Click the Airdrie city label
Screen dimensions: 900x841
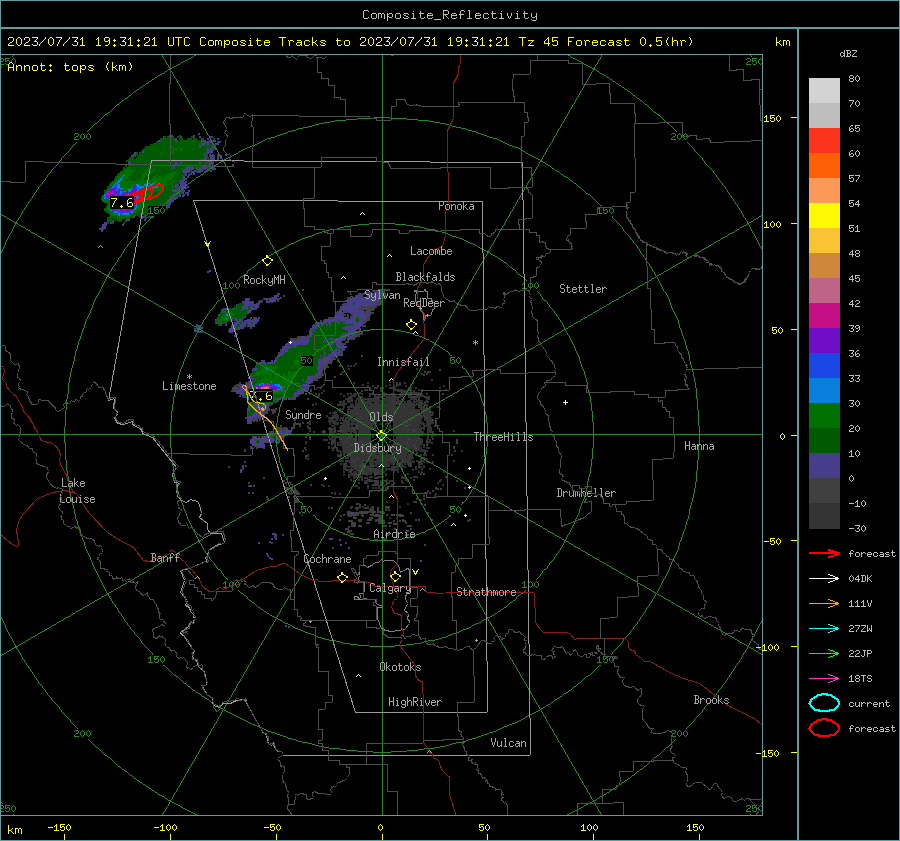point(394,534)
